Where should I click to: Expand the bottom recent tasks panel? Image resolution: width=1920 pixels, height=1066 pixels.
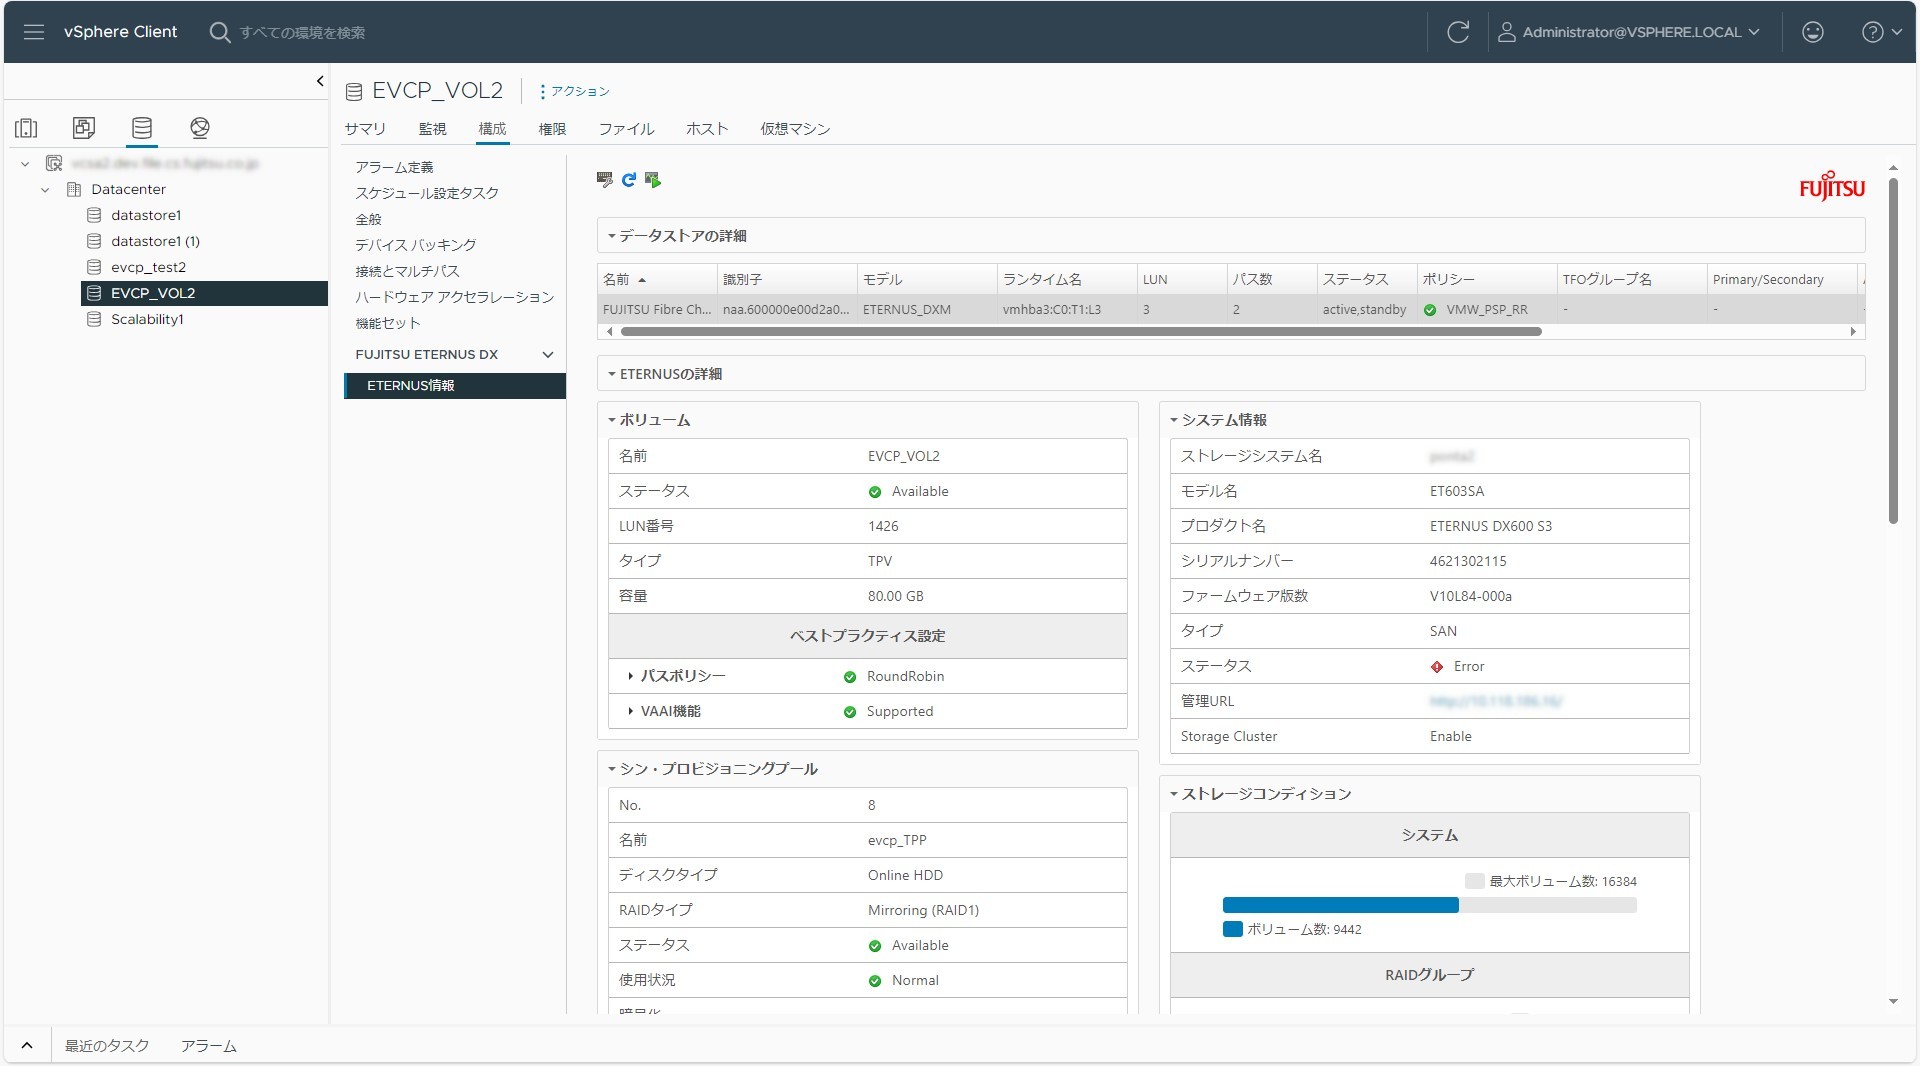click(x=27, y=1046)
